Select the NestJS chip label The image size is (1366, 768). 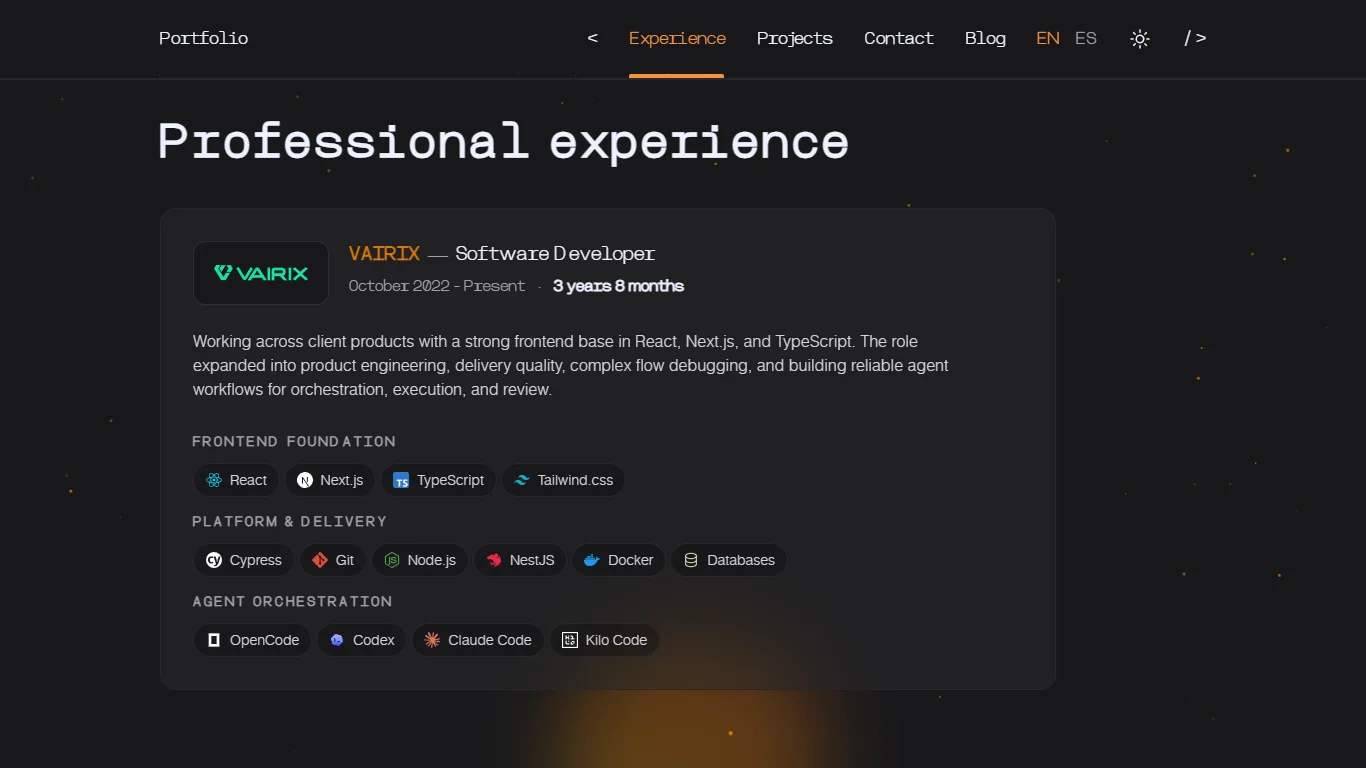(x=532, y=560)
